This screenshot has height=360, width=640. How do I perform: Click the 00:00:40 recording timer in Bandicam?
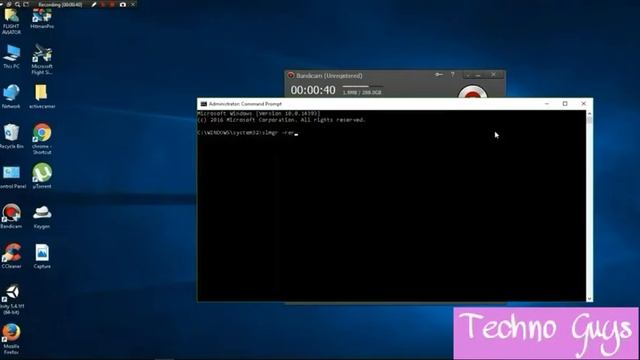[313, 90]
